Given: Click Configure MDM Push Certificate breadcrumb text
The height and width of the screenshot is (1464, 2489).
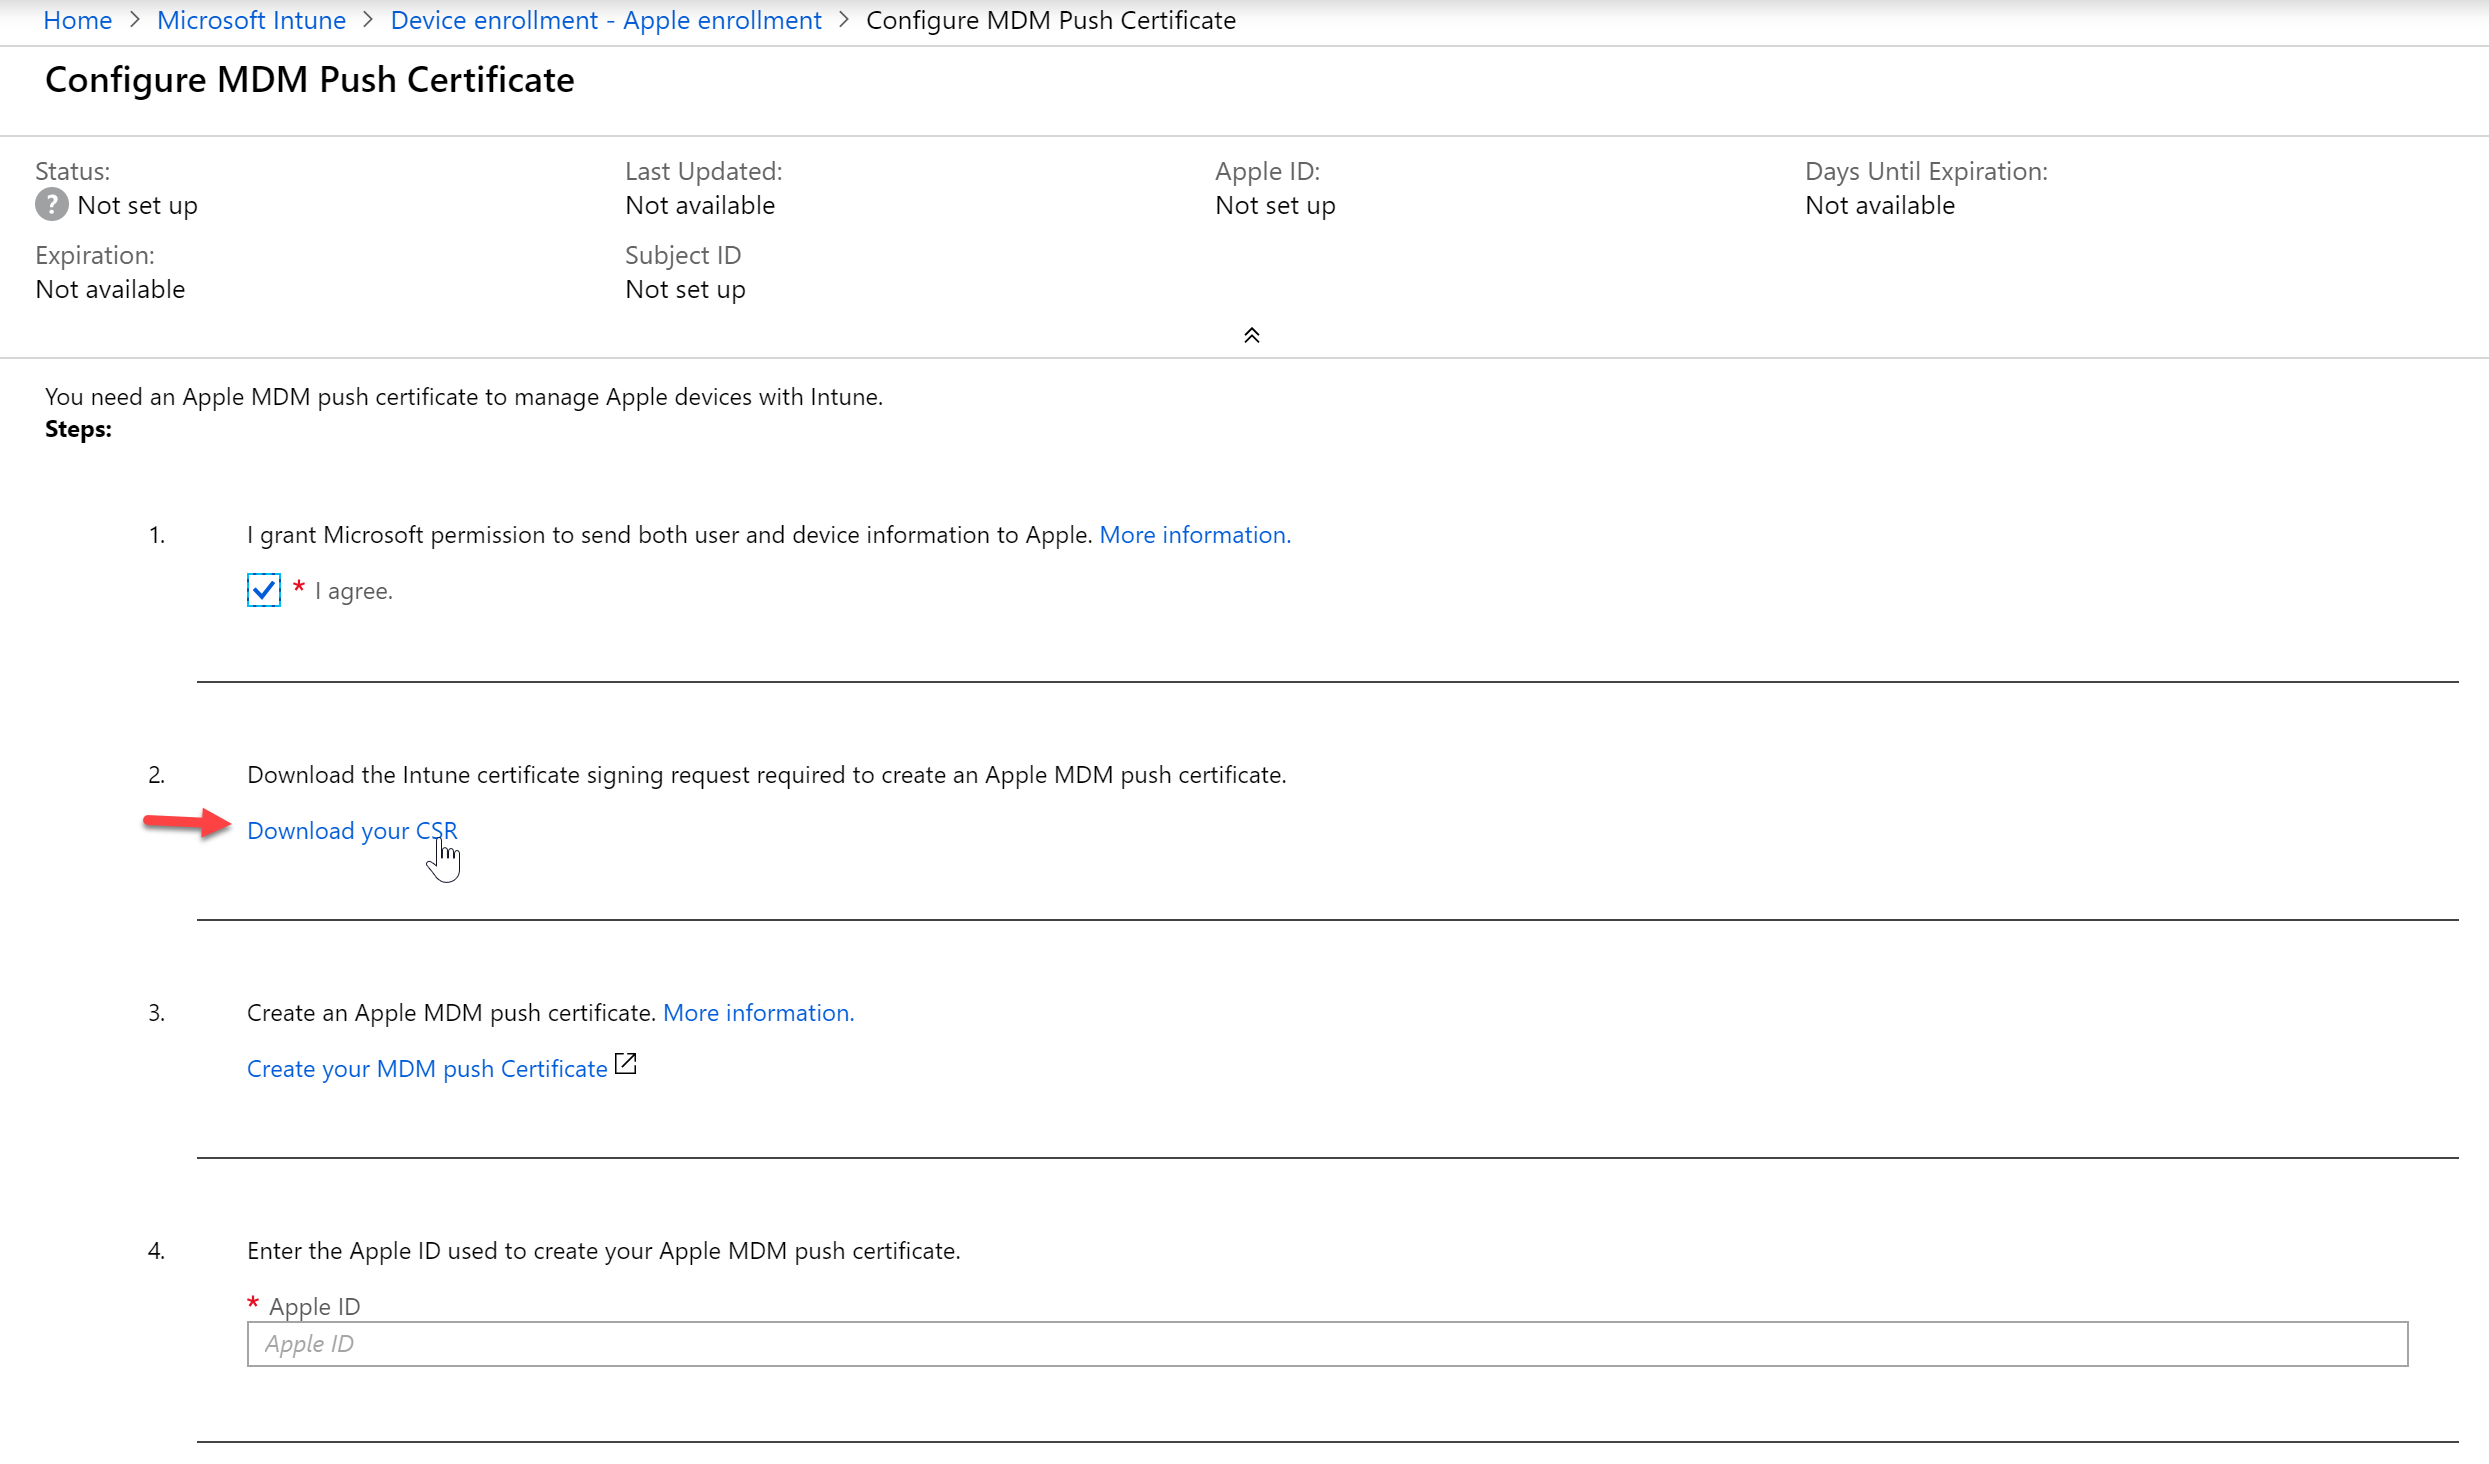Looking at the screenshot, I should coord(1051,20).
